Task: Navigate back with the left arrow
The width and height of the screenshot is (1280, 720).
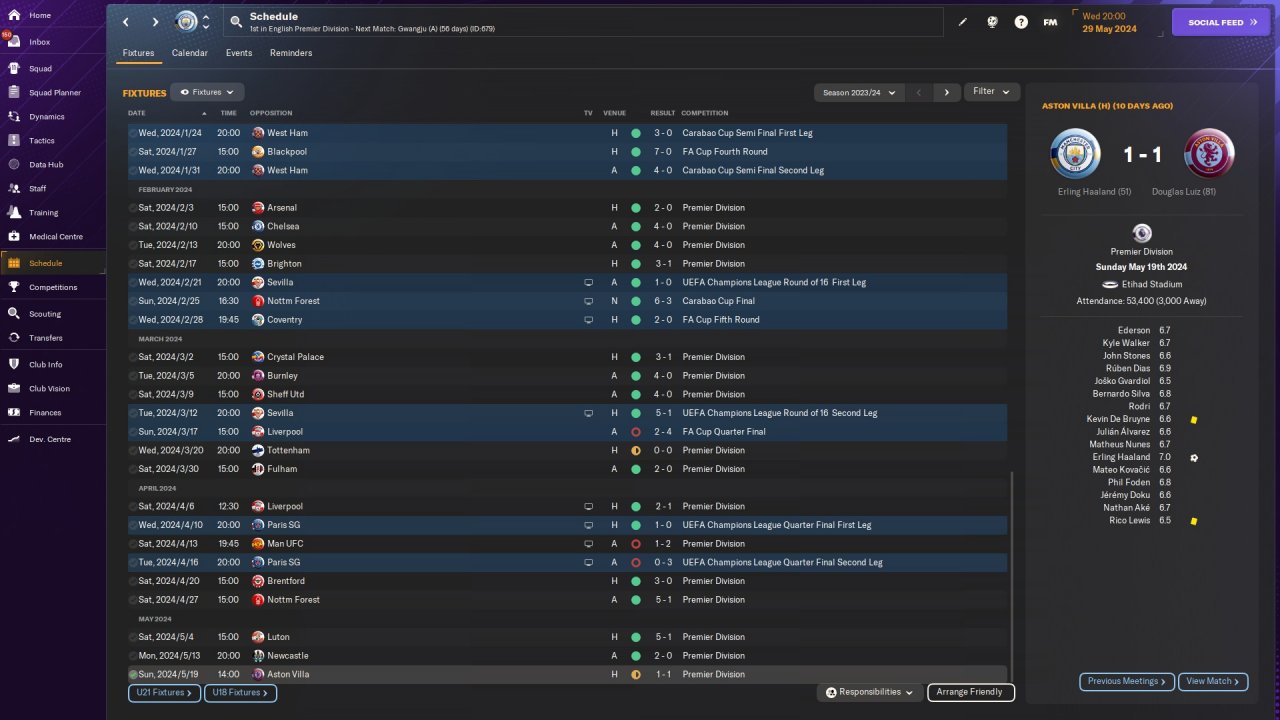Action: pyautogui.click(x=126, y=22)
